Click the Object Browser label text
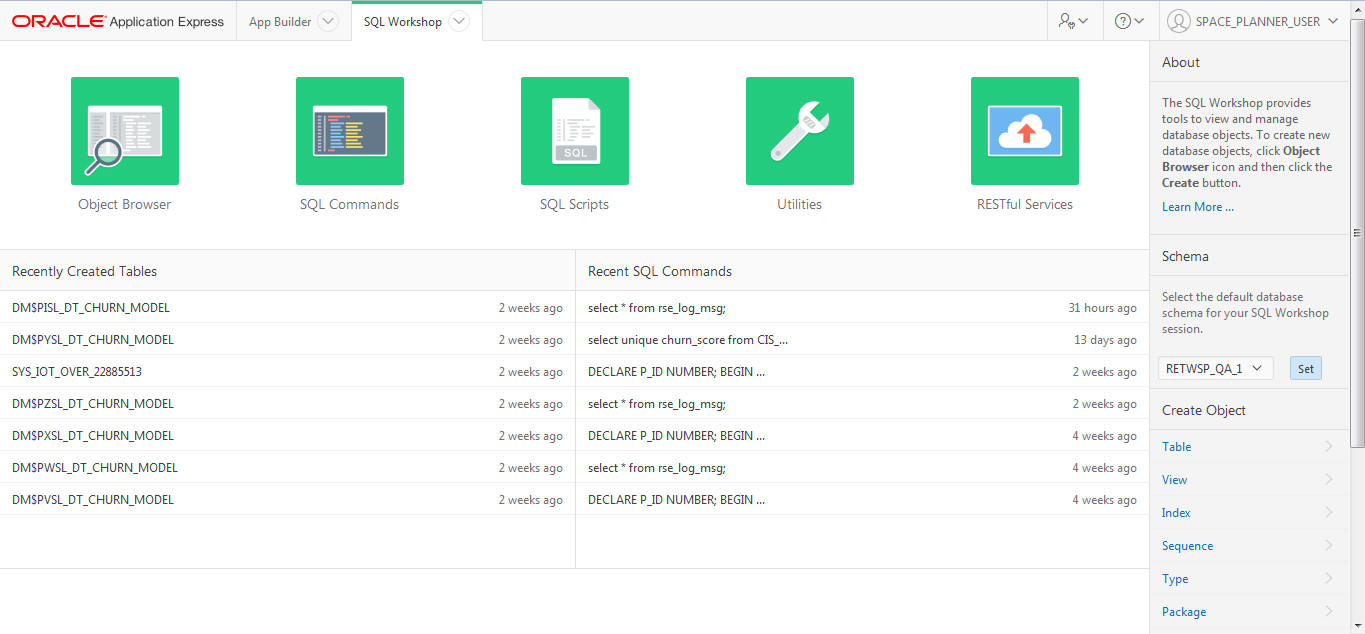This screenshot has width=1365, height=634. point(125,204)
